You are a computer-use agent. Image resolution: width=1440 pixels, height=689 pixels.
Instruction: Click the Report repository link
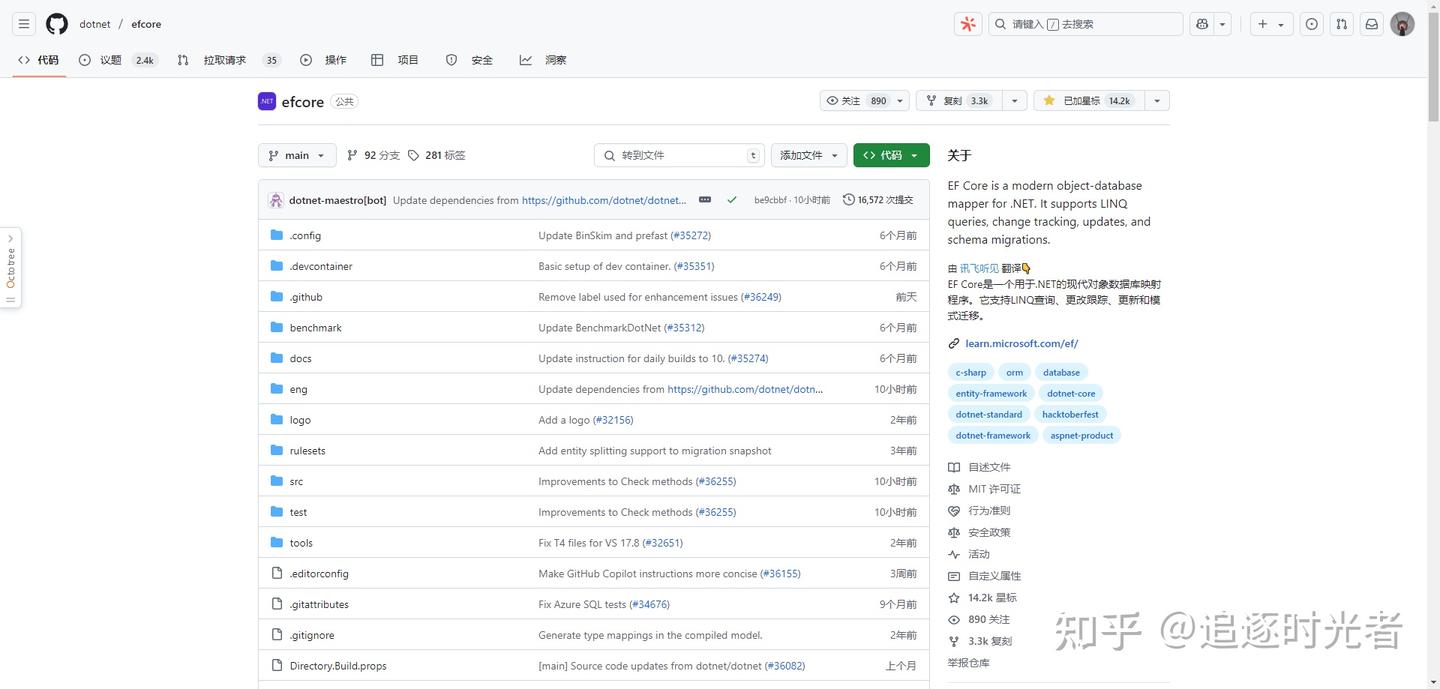[969, 663]
